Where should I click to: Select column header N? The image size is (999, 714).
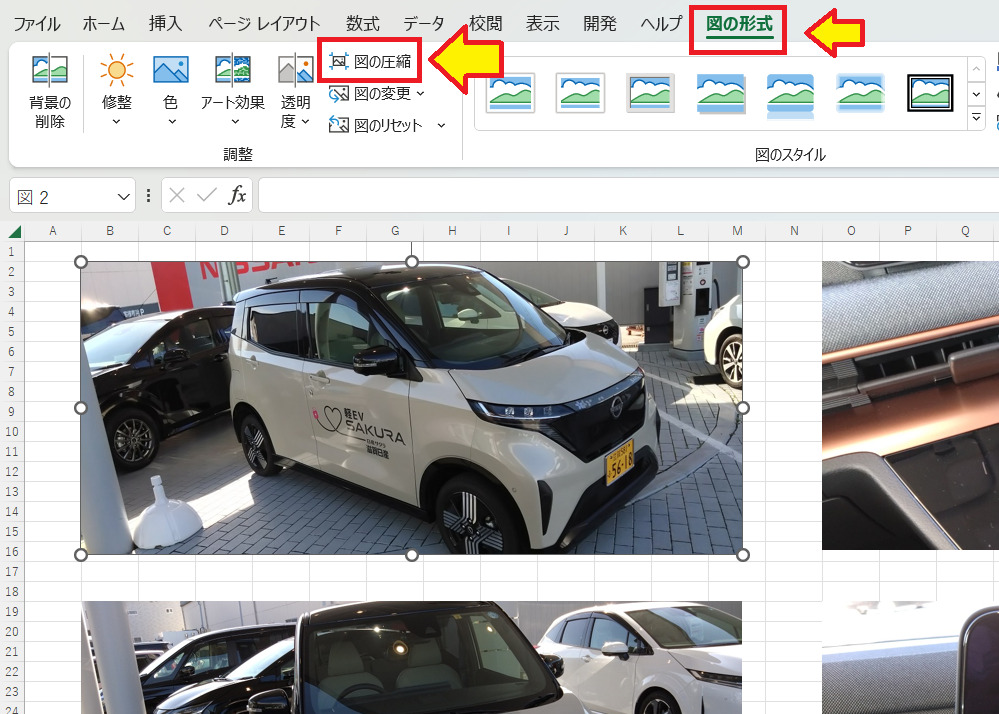point(794,231)
